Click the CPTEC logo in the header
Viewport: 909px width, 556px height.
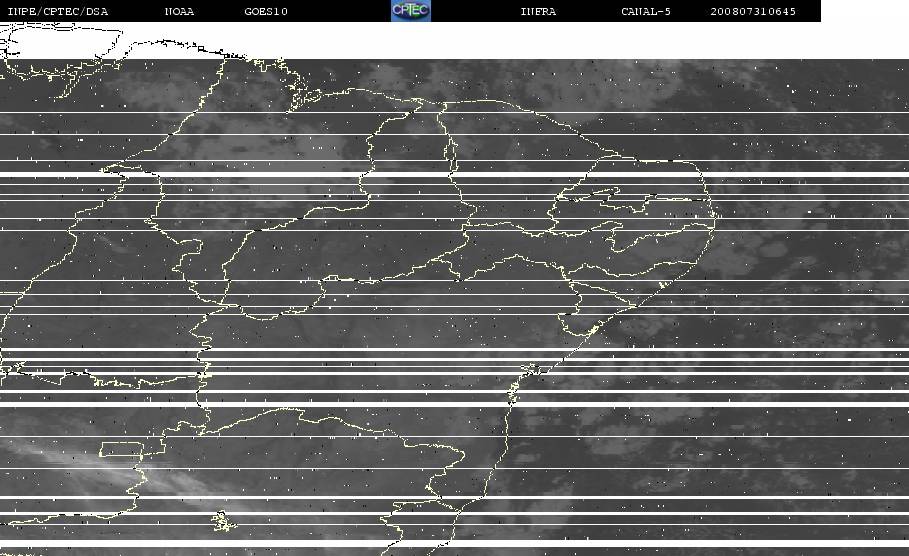[x=411, y=10]
